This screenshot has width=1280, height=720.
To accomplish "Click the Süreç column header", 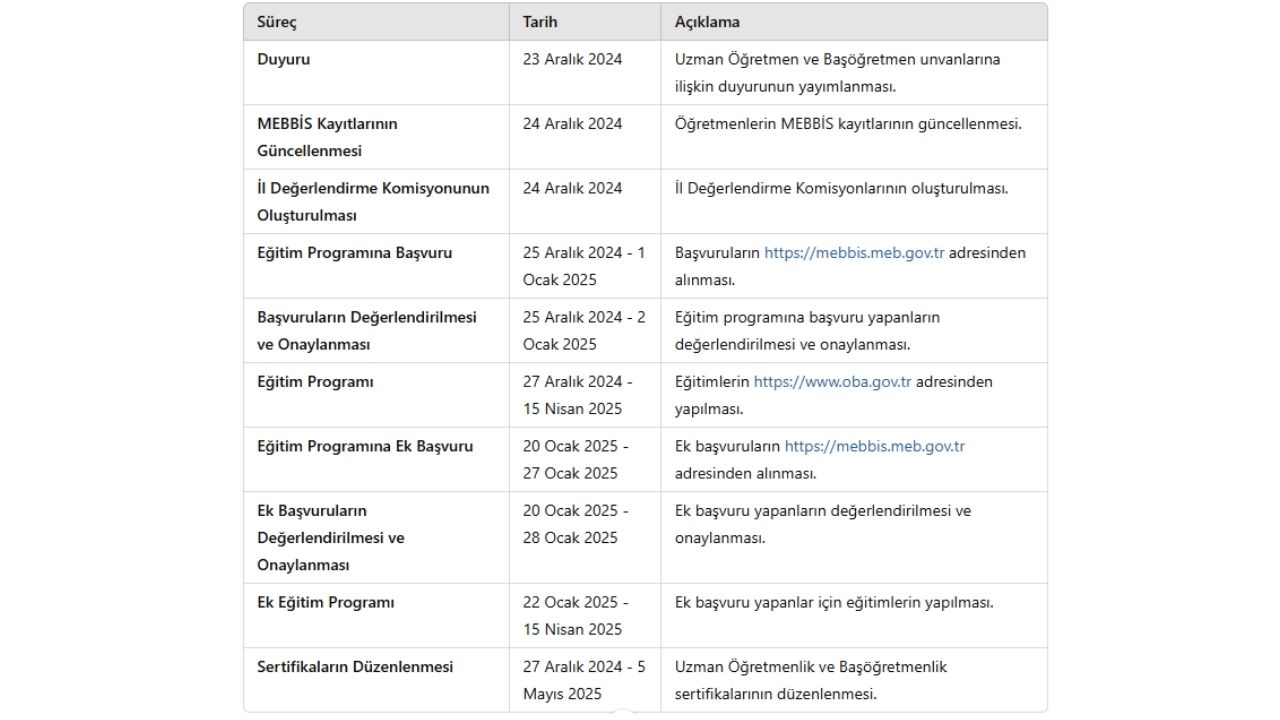I will pos(277,22).
